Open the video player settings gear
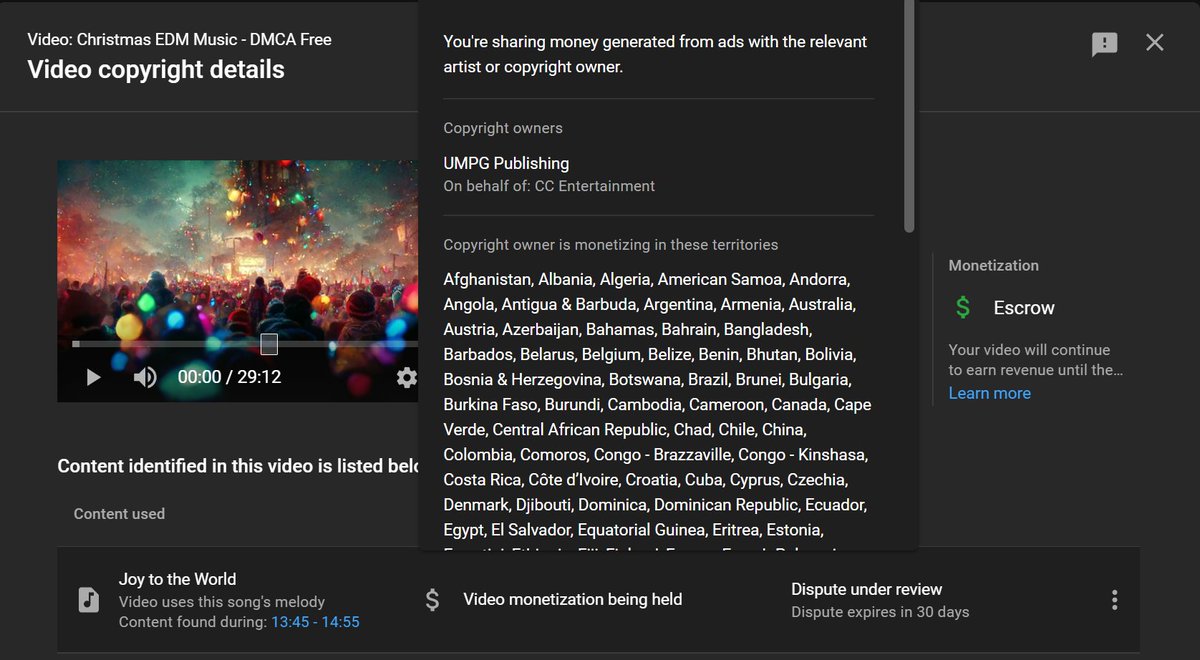The width and height of the screenshot is (1200, 660). pos(405,377)
